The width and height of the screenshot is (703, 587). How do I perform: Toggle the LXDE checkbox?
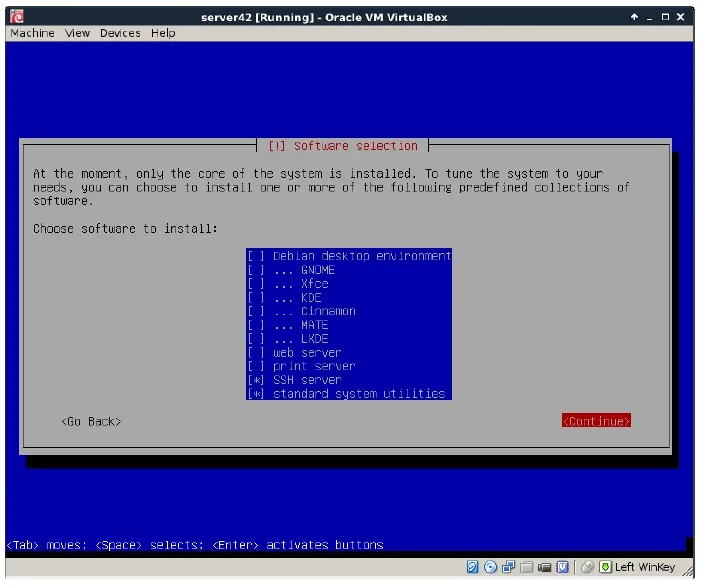coord(256,339)
